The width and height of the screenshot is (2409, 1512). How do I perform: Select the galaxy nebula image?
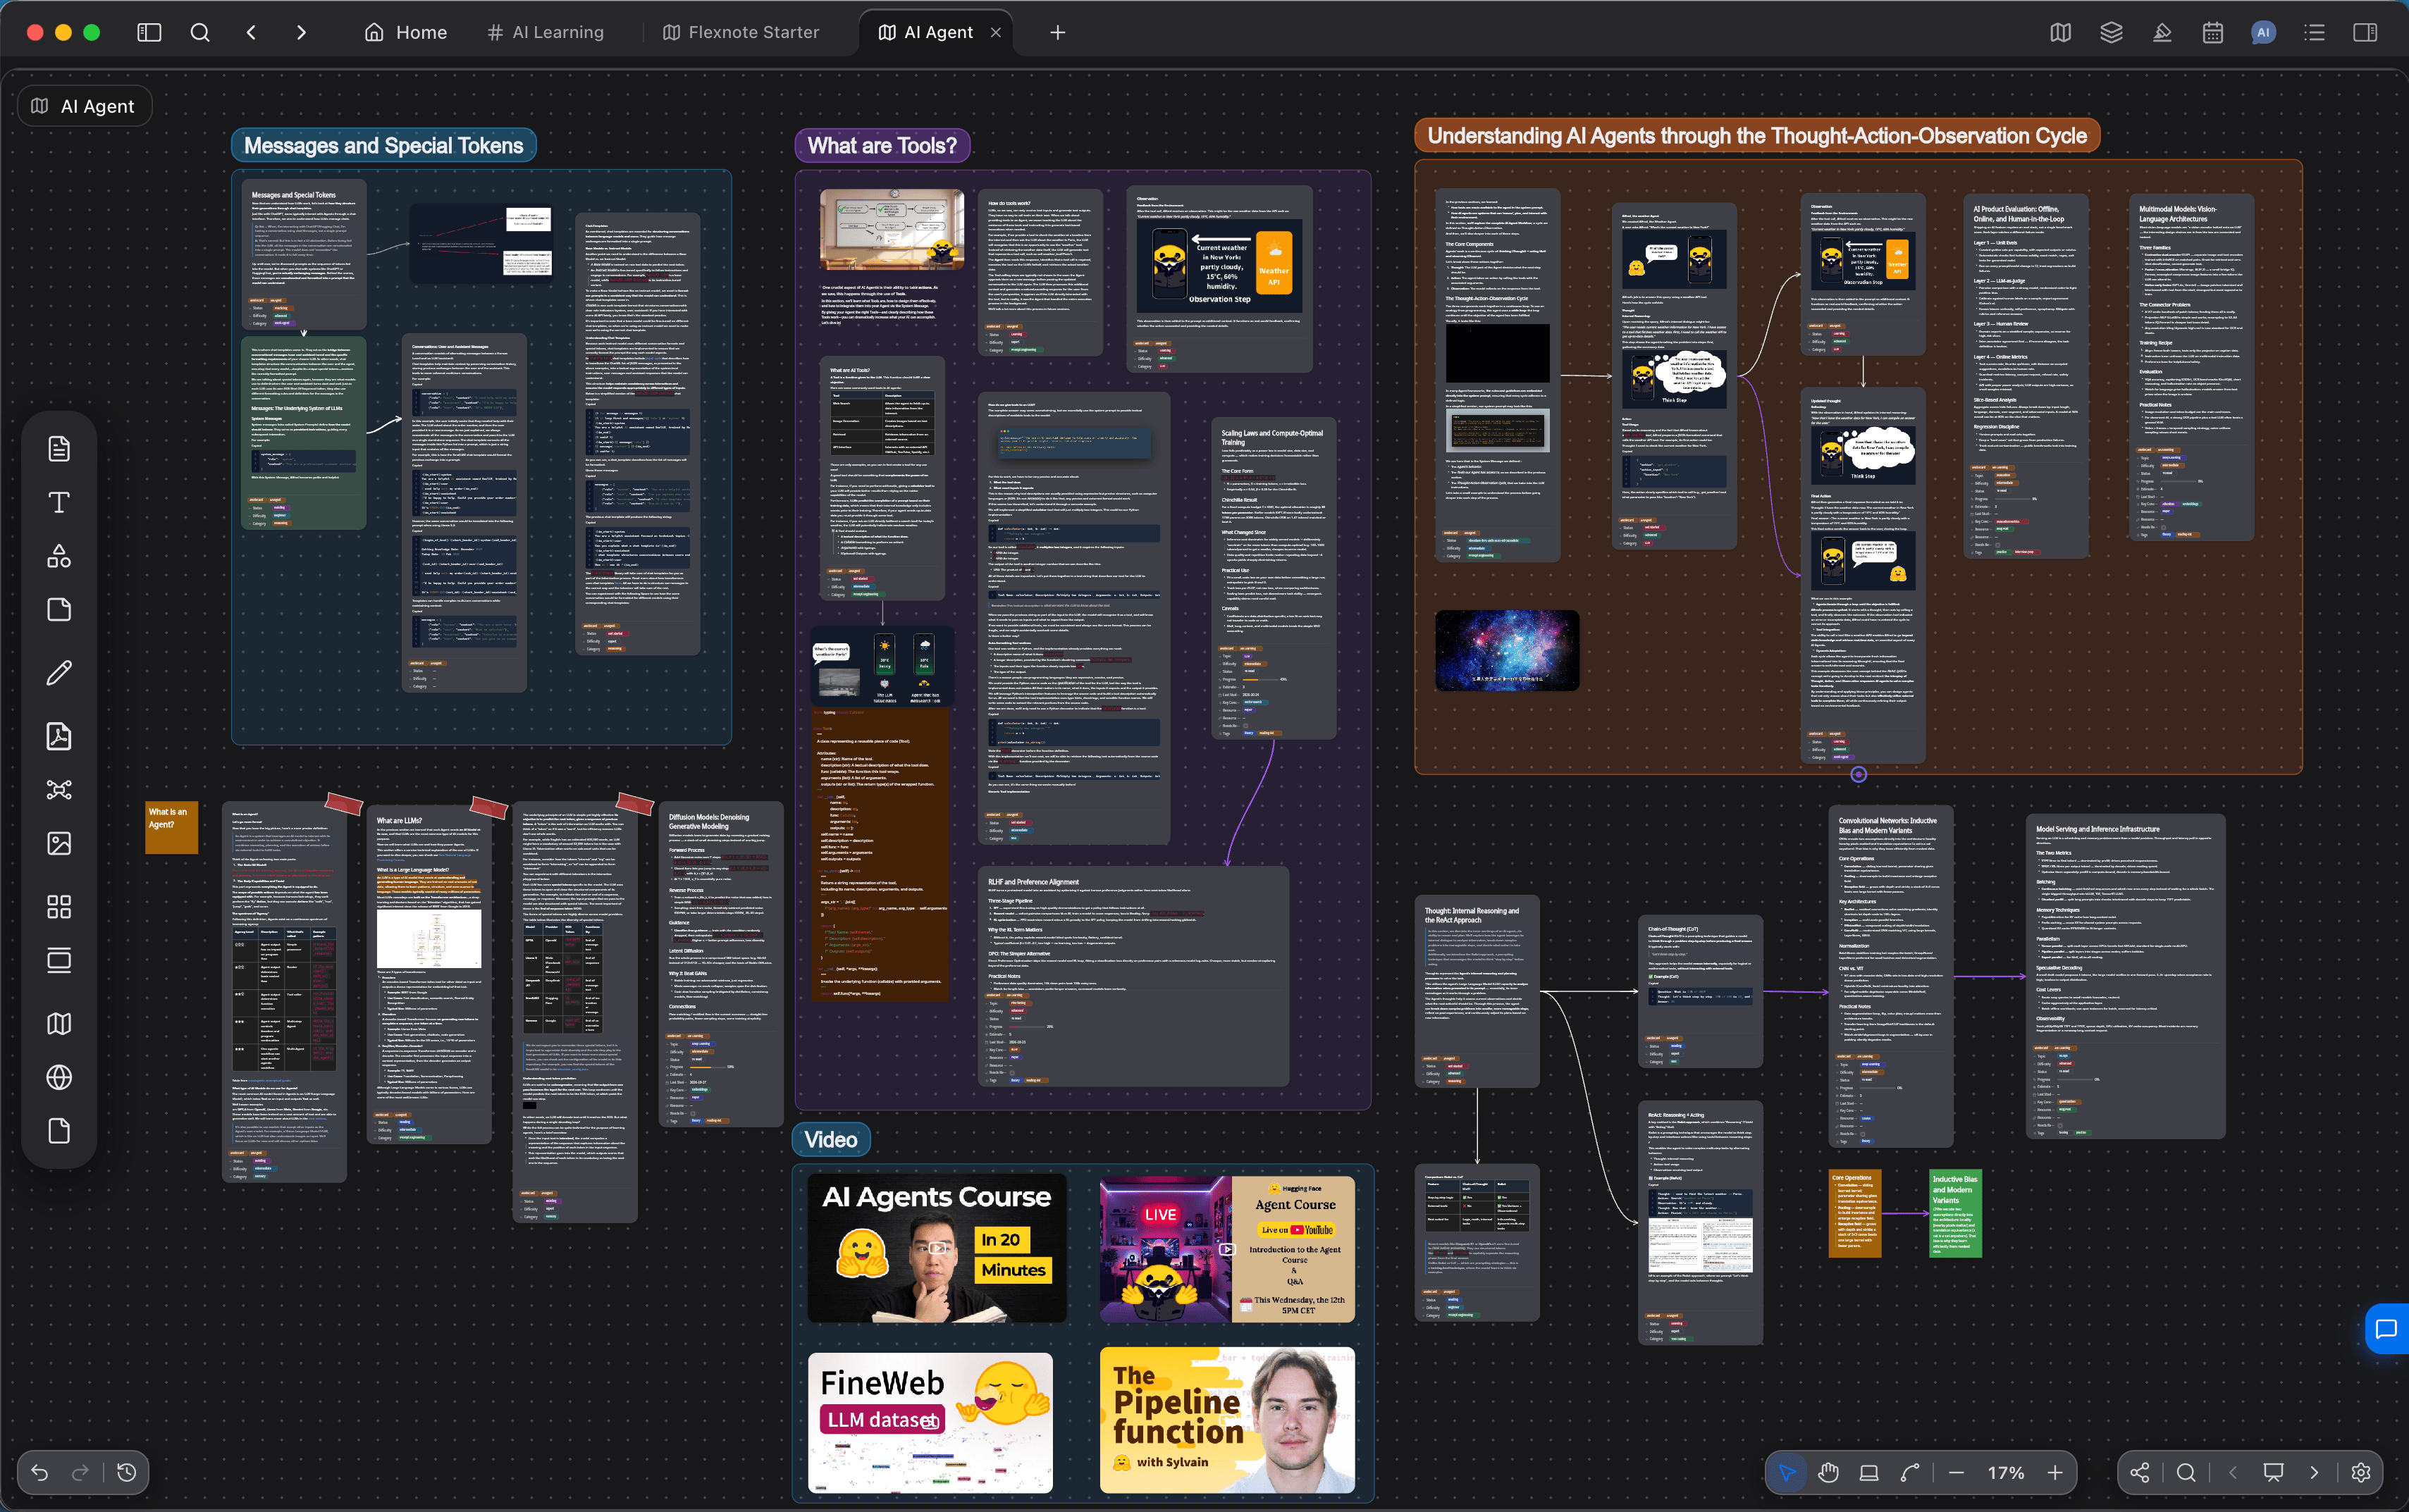1507,650
